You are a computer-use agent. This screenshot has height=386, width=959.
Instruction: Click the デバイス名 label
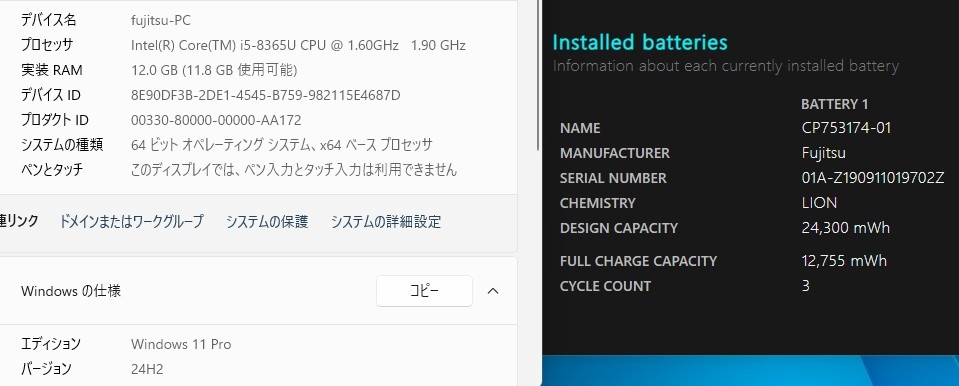[48, 20]
